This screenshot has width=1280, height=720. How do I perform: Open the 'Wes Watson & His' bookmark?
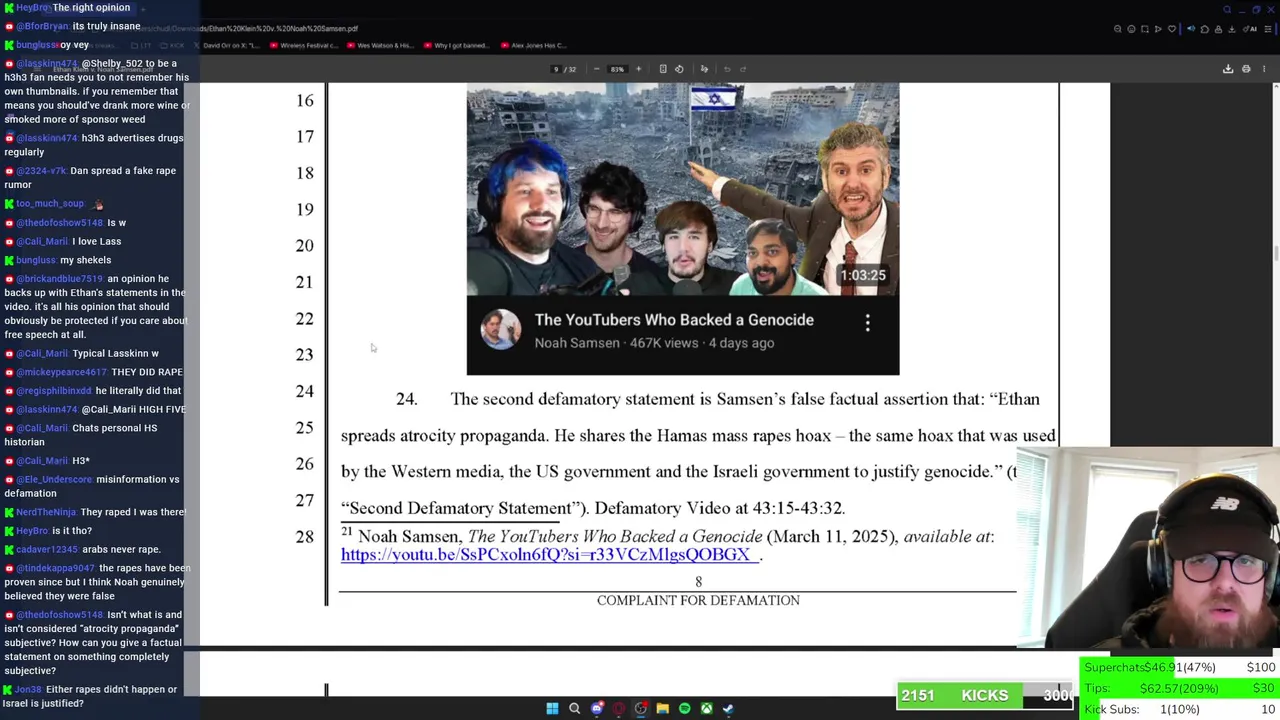click(x=380, y=45)
